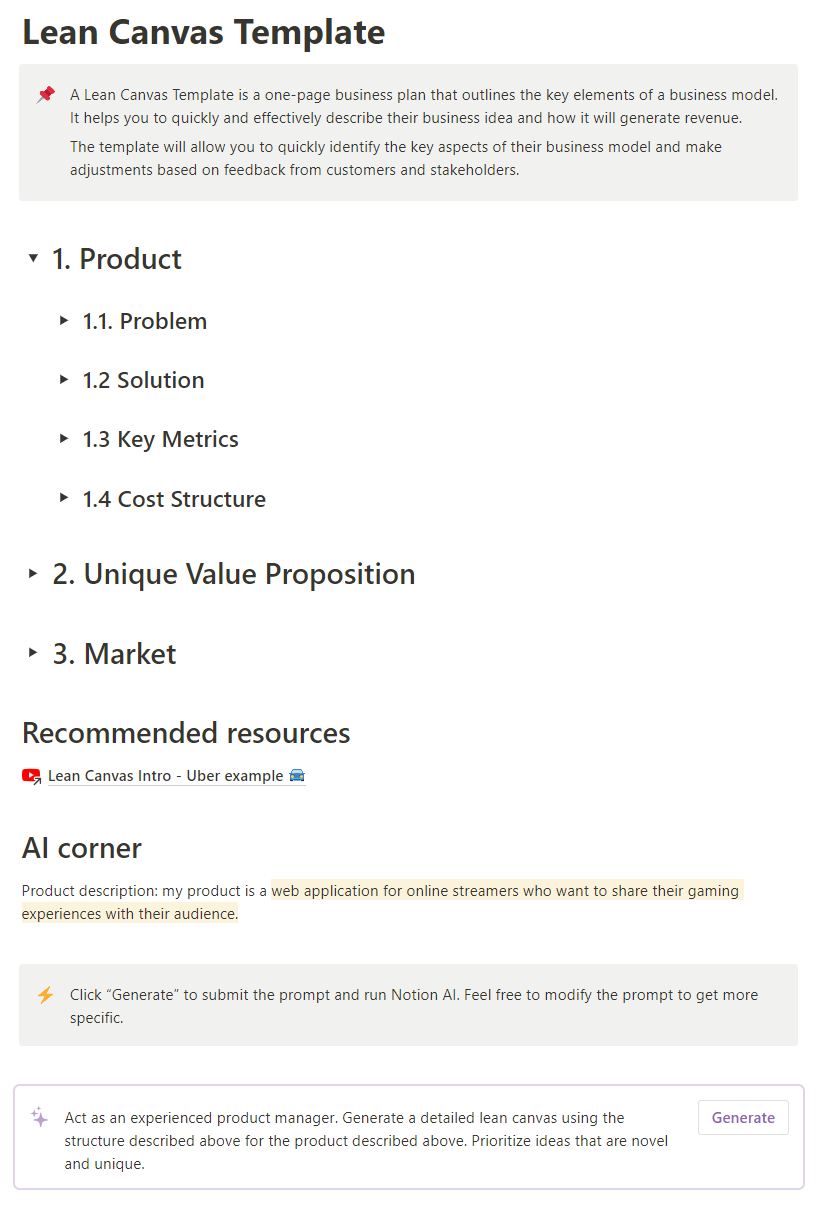Collapse the 1. Product section
Viewport: 822px width, 1209px height.
[31, 258]
